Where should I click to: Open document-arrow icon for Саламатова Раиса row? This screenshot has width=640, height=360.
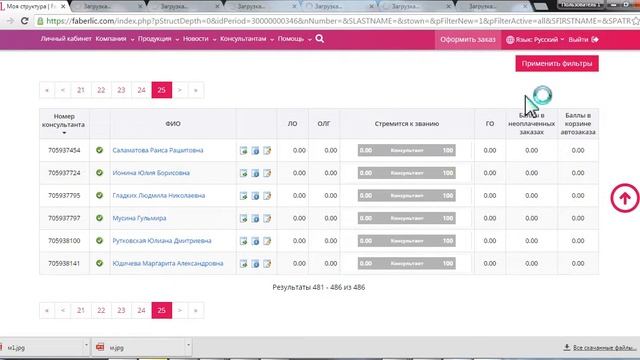click(x=244, y=151)
